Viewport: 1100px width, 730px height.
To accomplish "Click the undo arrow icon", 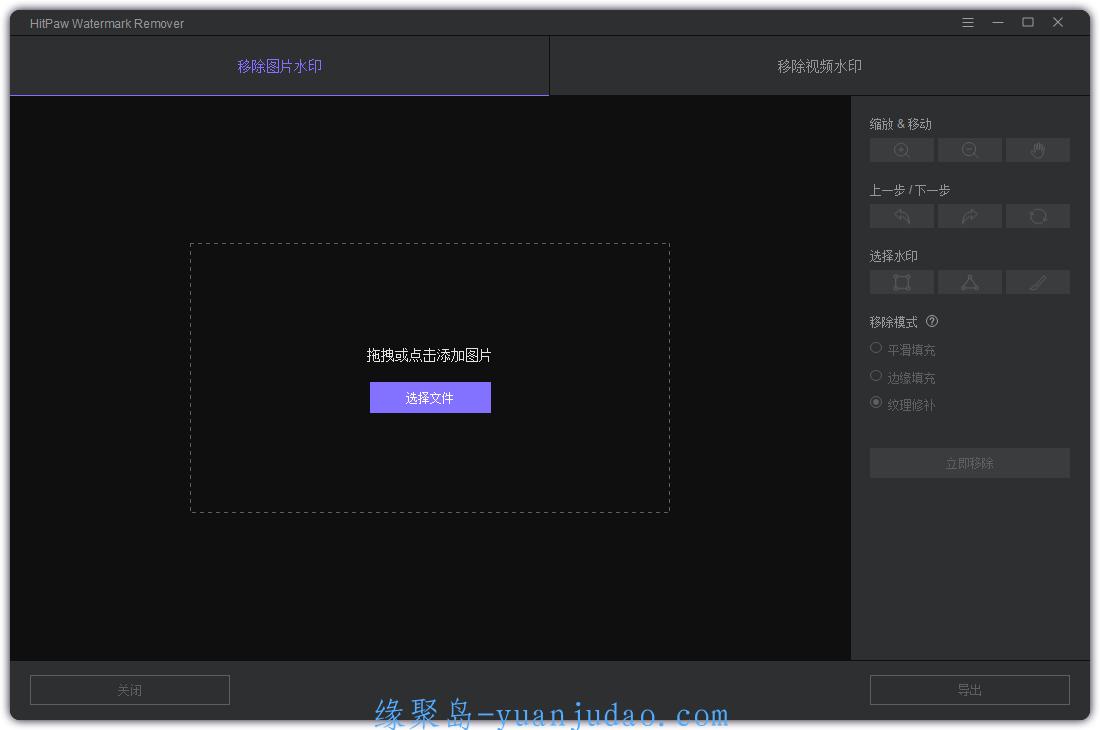I will pos(901,216).
